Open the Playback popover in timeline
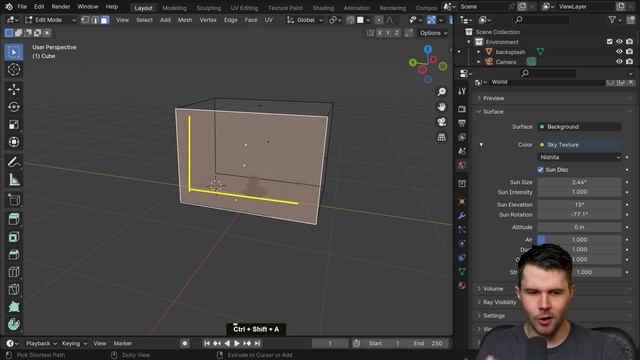Image resolution: width=640 pixels, height=360 pixels. click(41, 344)
